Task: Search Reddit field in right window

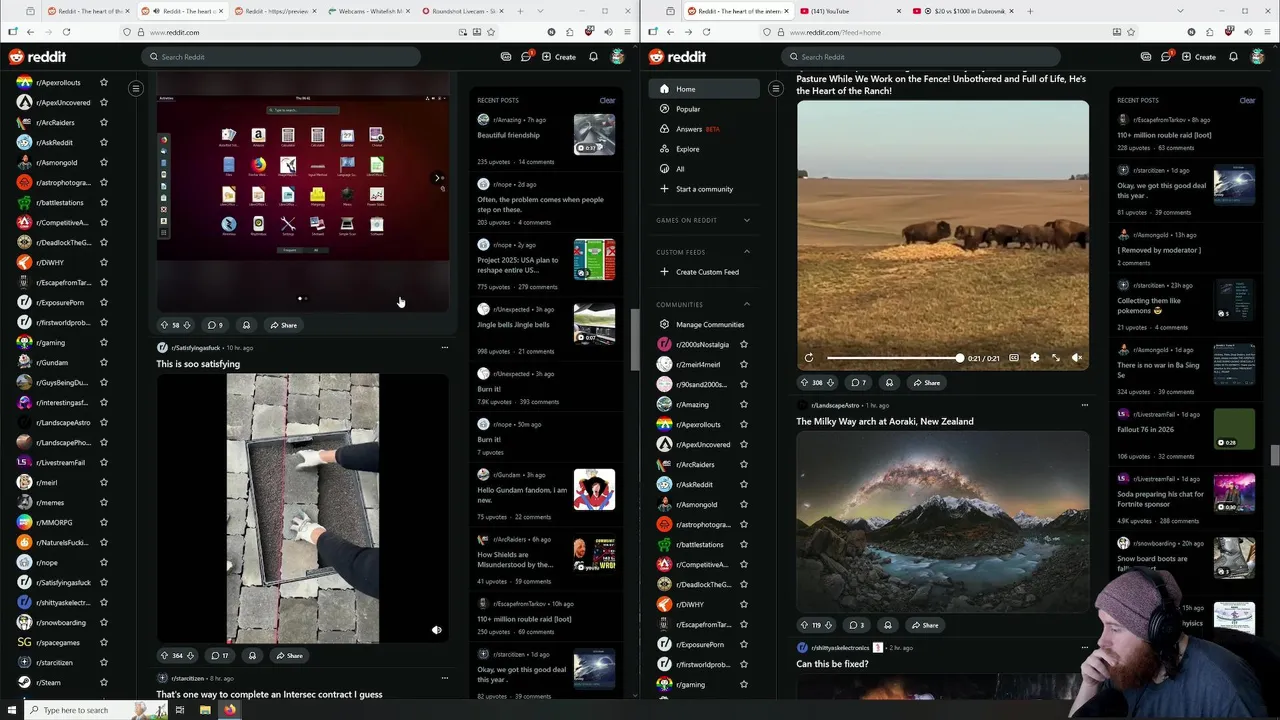Action: click(920, 57)
